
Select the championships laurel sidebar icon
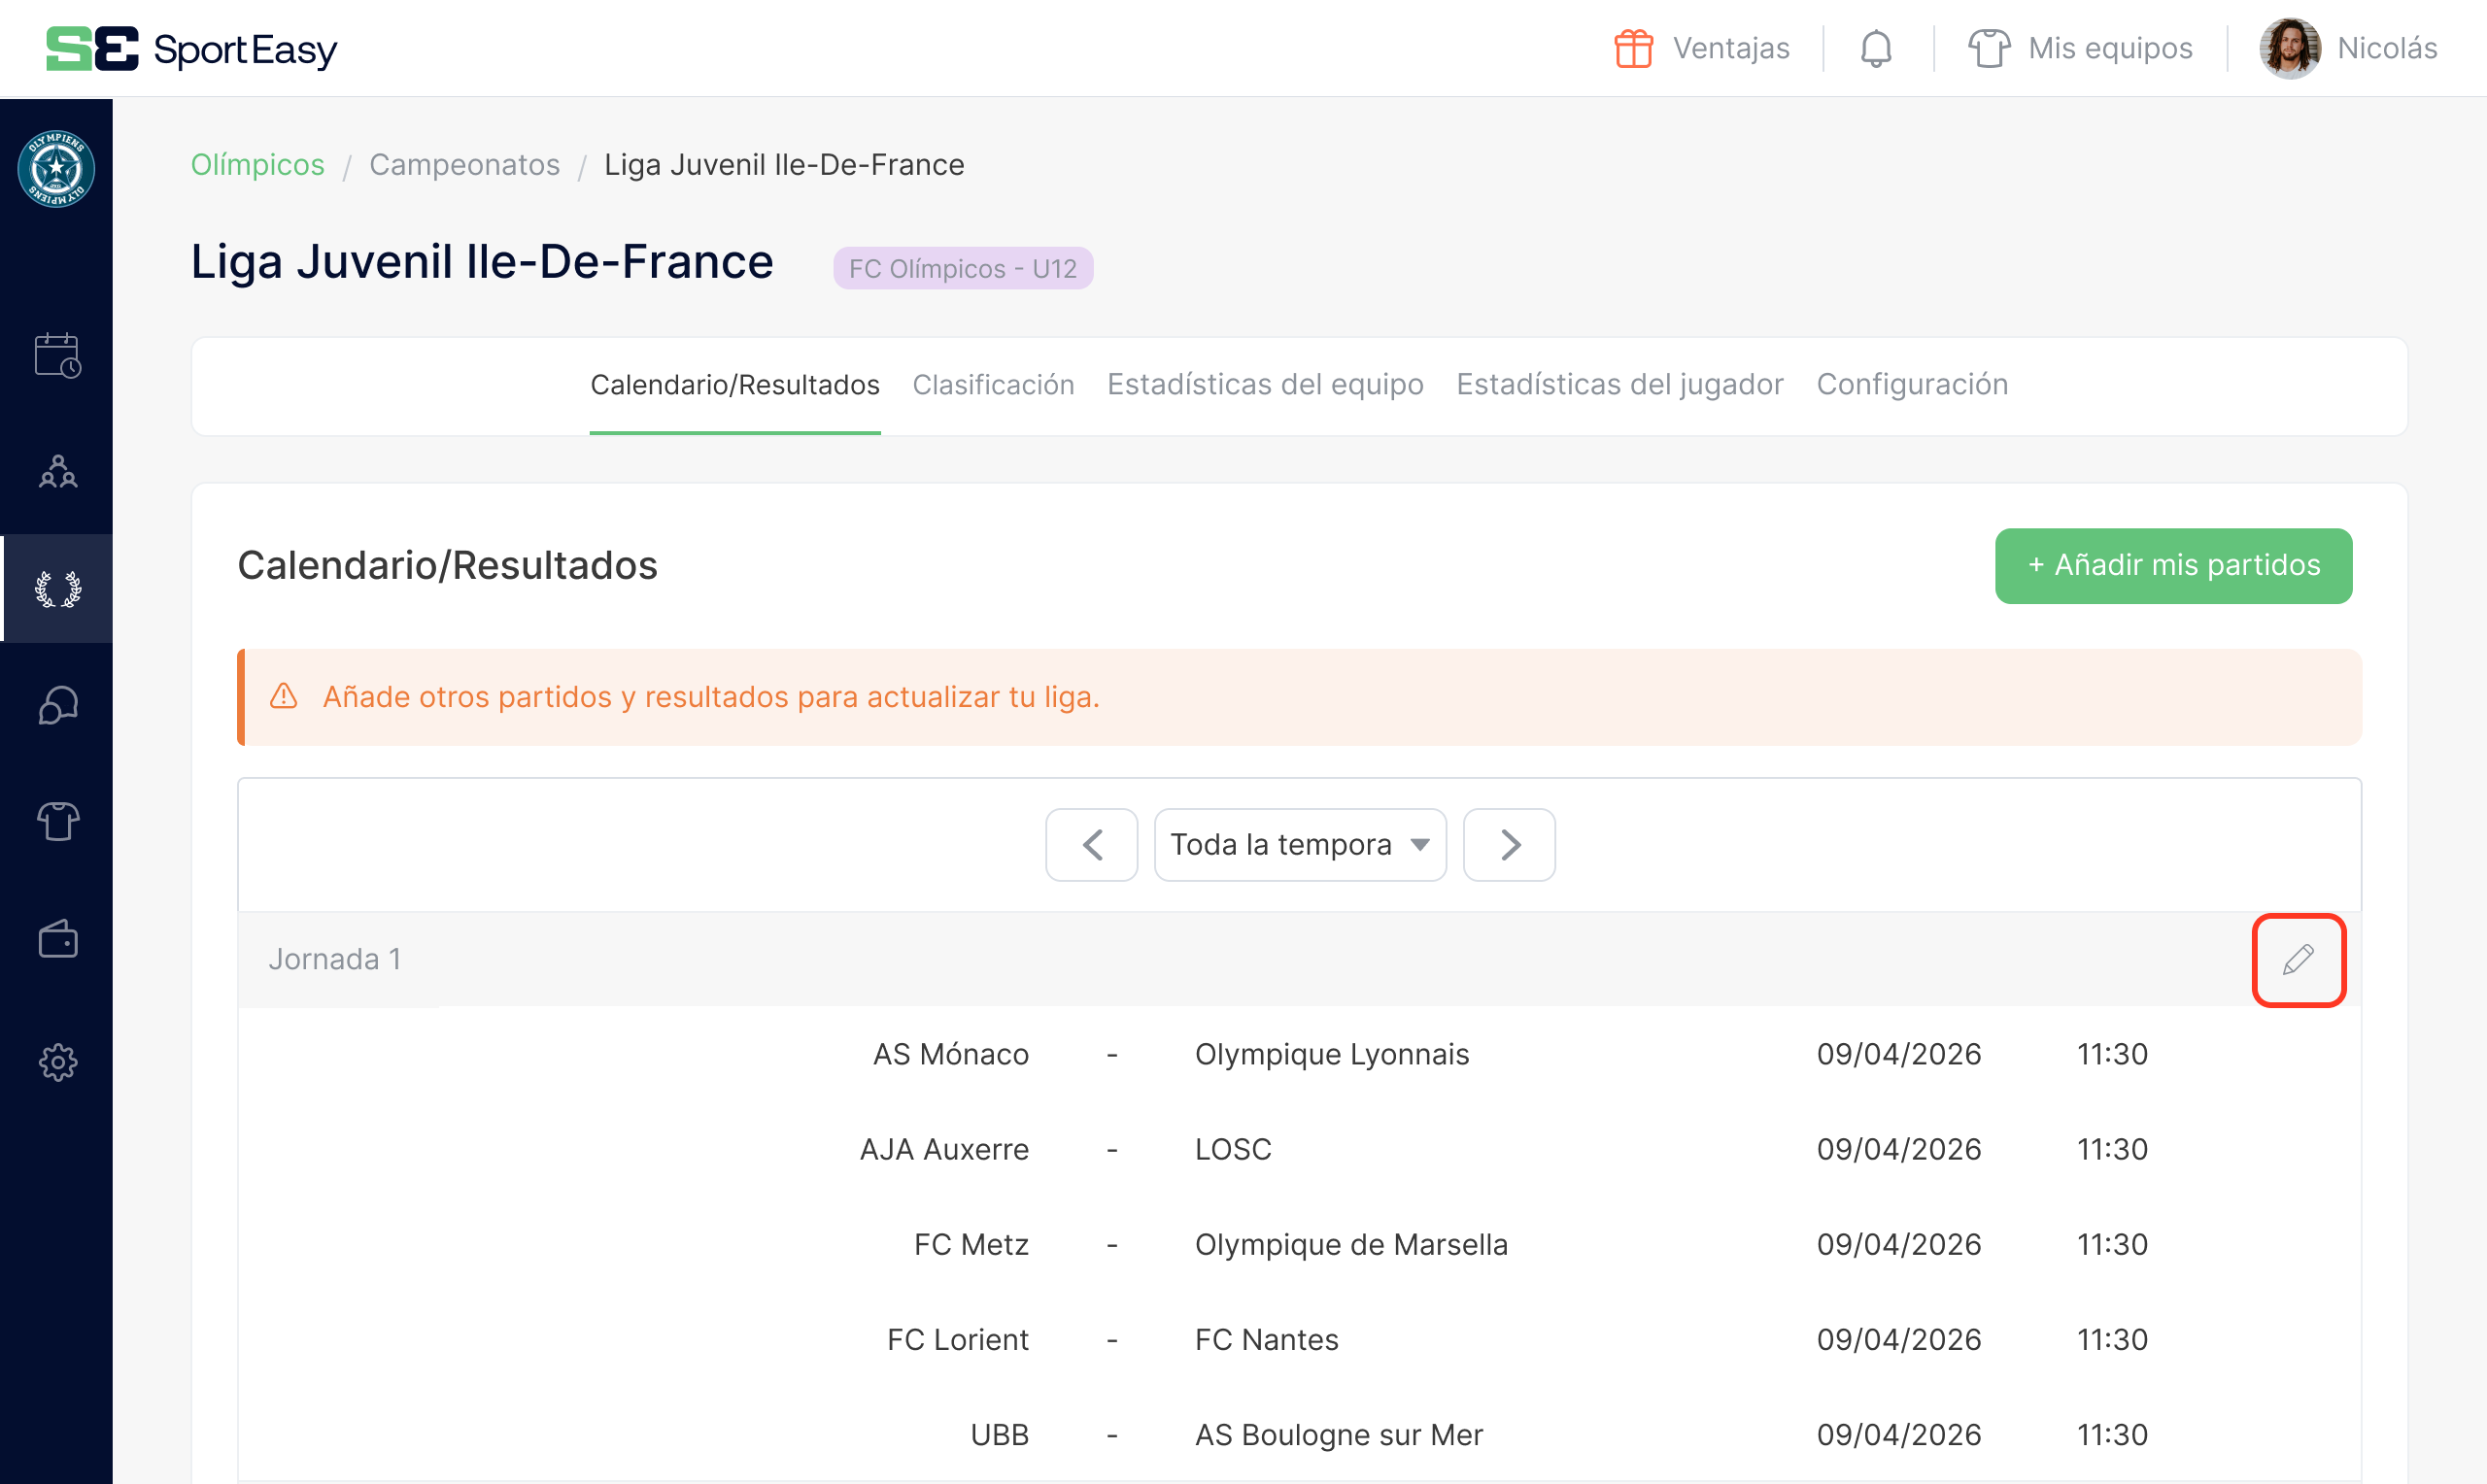coord(58,589)
